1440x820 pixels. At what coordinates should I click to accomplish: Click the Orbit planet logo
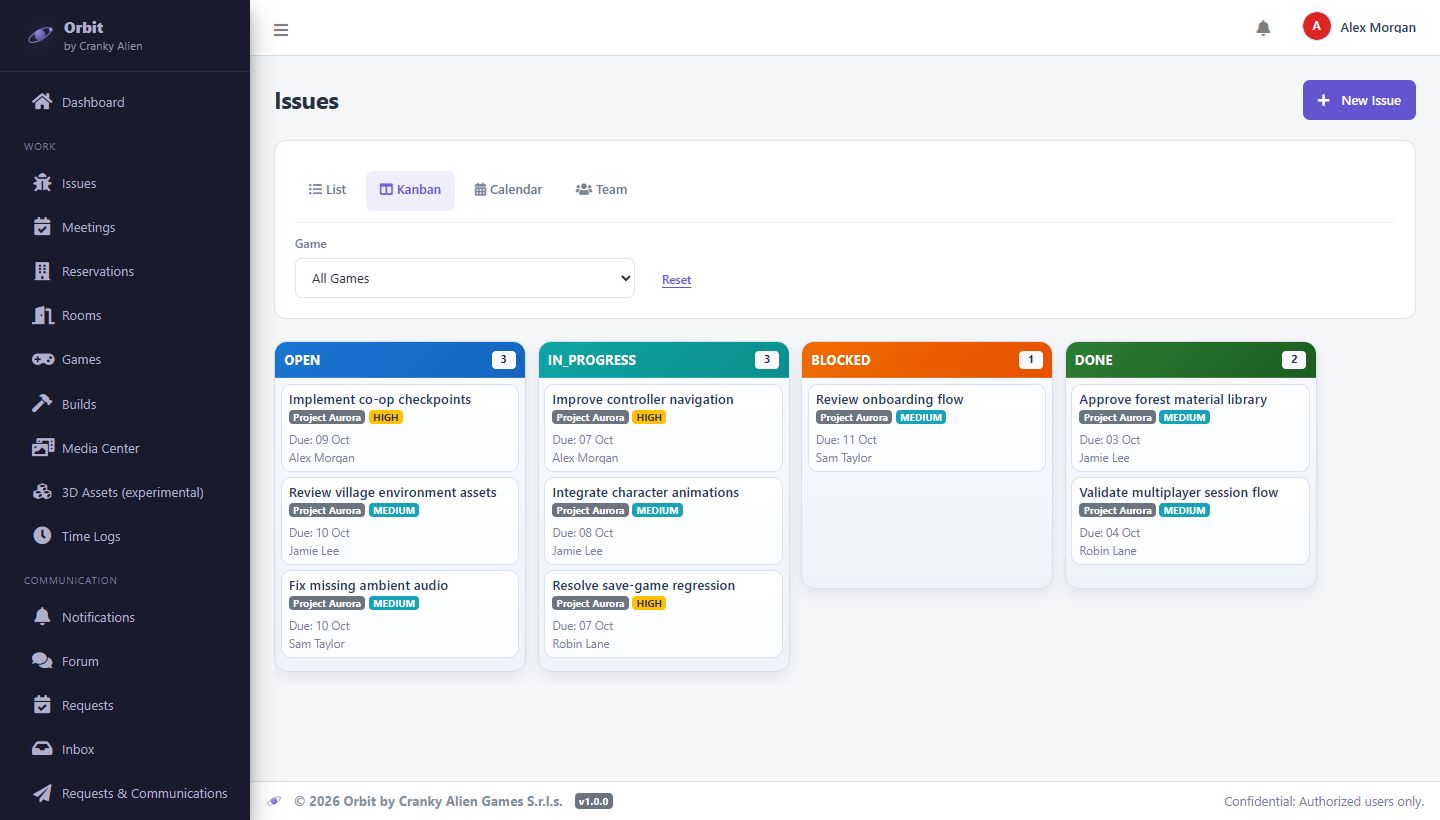point(40,35)
